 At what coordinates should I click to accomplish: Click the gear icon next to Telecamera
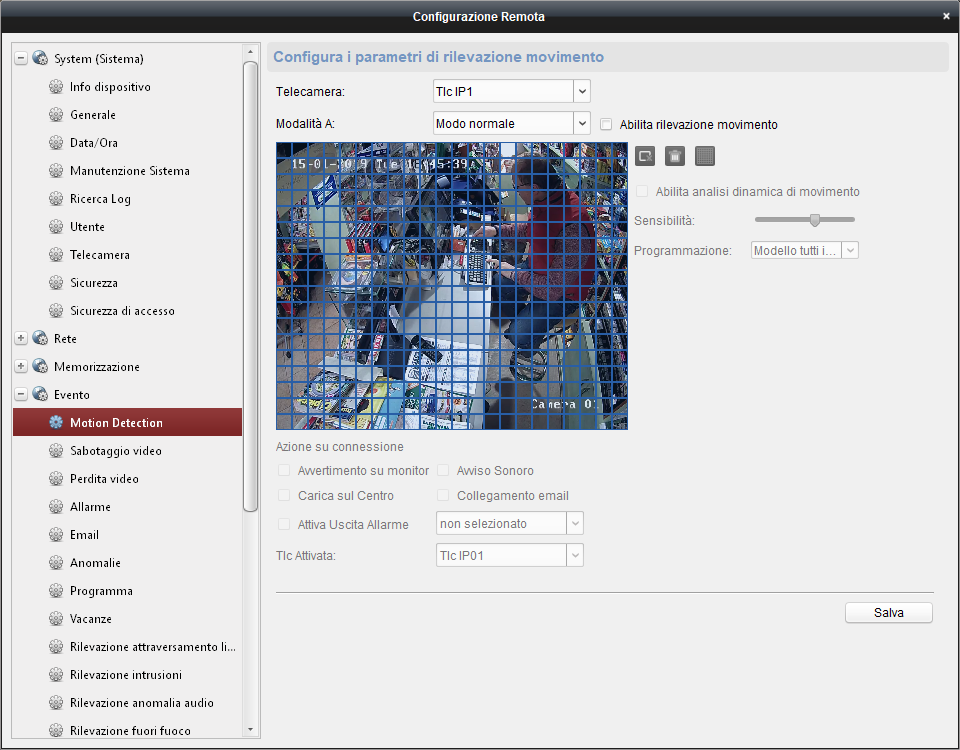[x=56, y=255]
